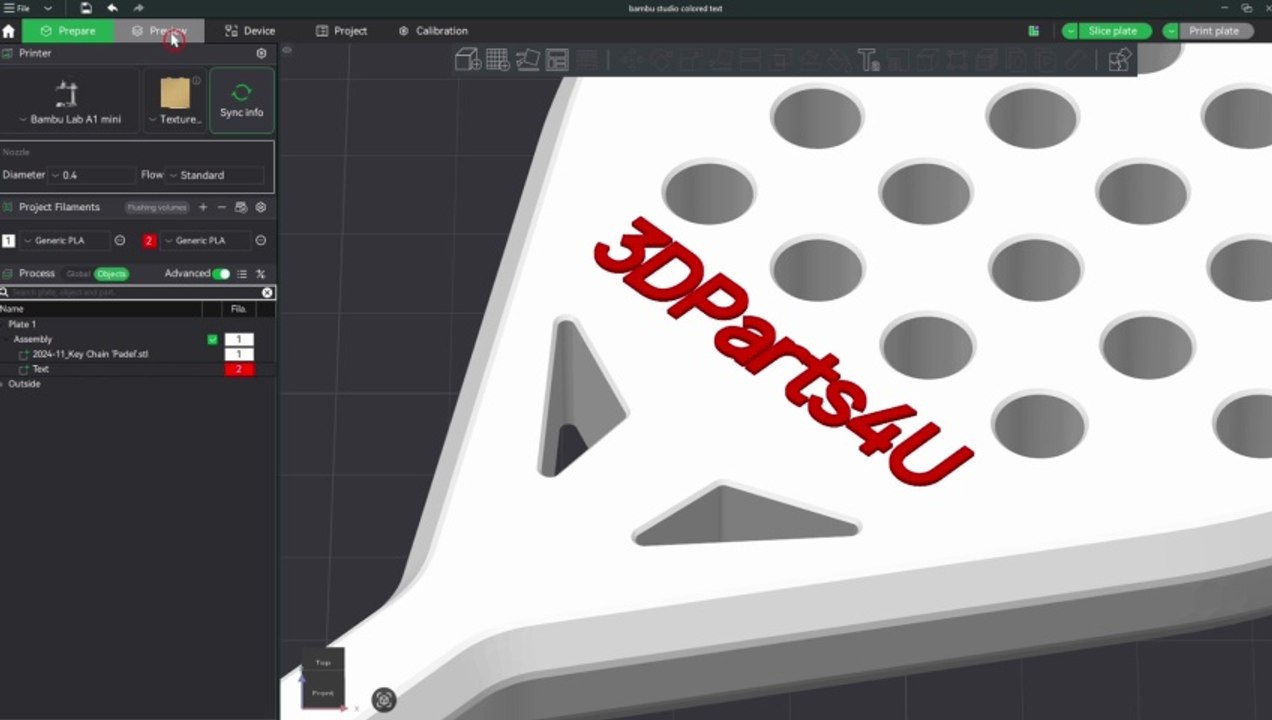
Task: Click the process list view icon
Action: [x=242, y=274]
